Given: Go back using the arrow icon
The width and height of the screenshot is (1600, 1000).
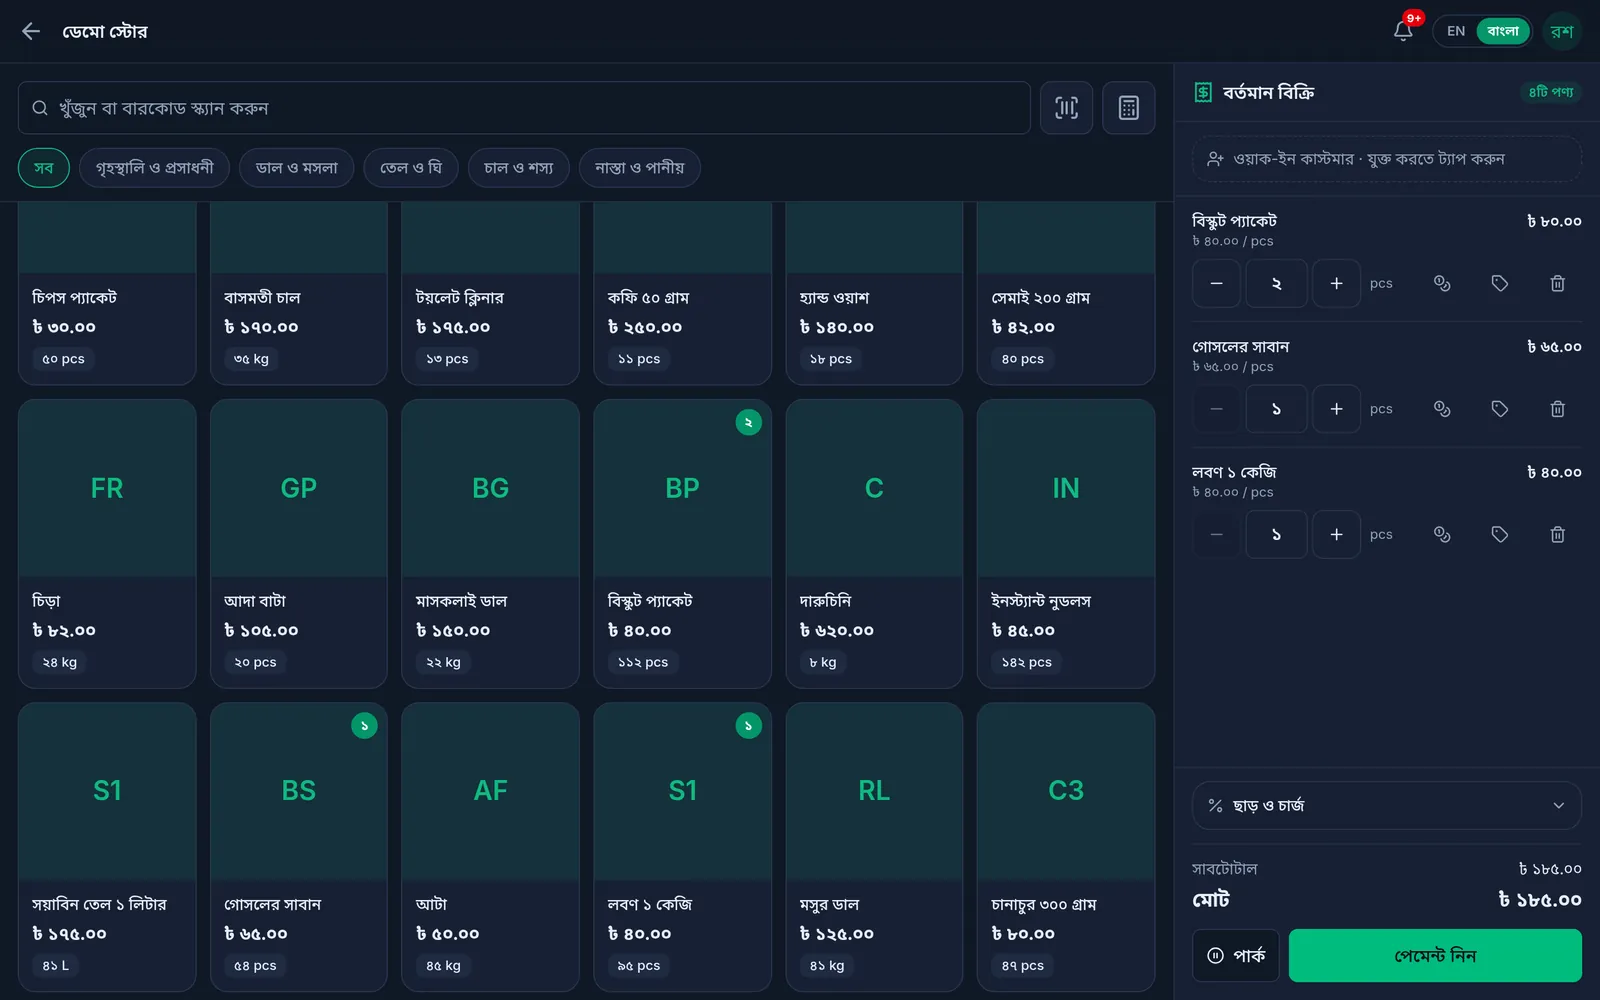Looking at the screenshot, I should pyautogui.click(x=31, y=31).
